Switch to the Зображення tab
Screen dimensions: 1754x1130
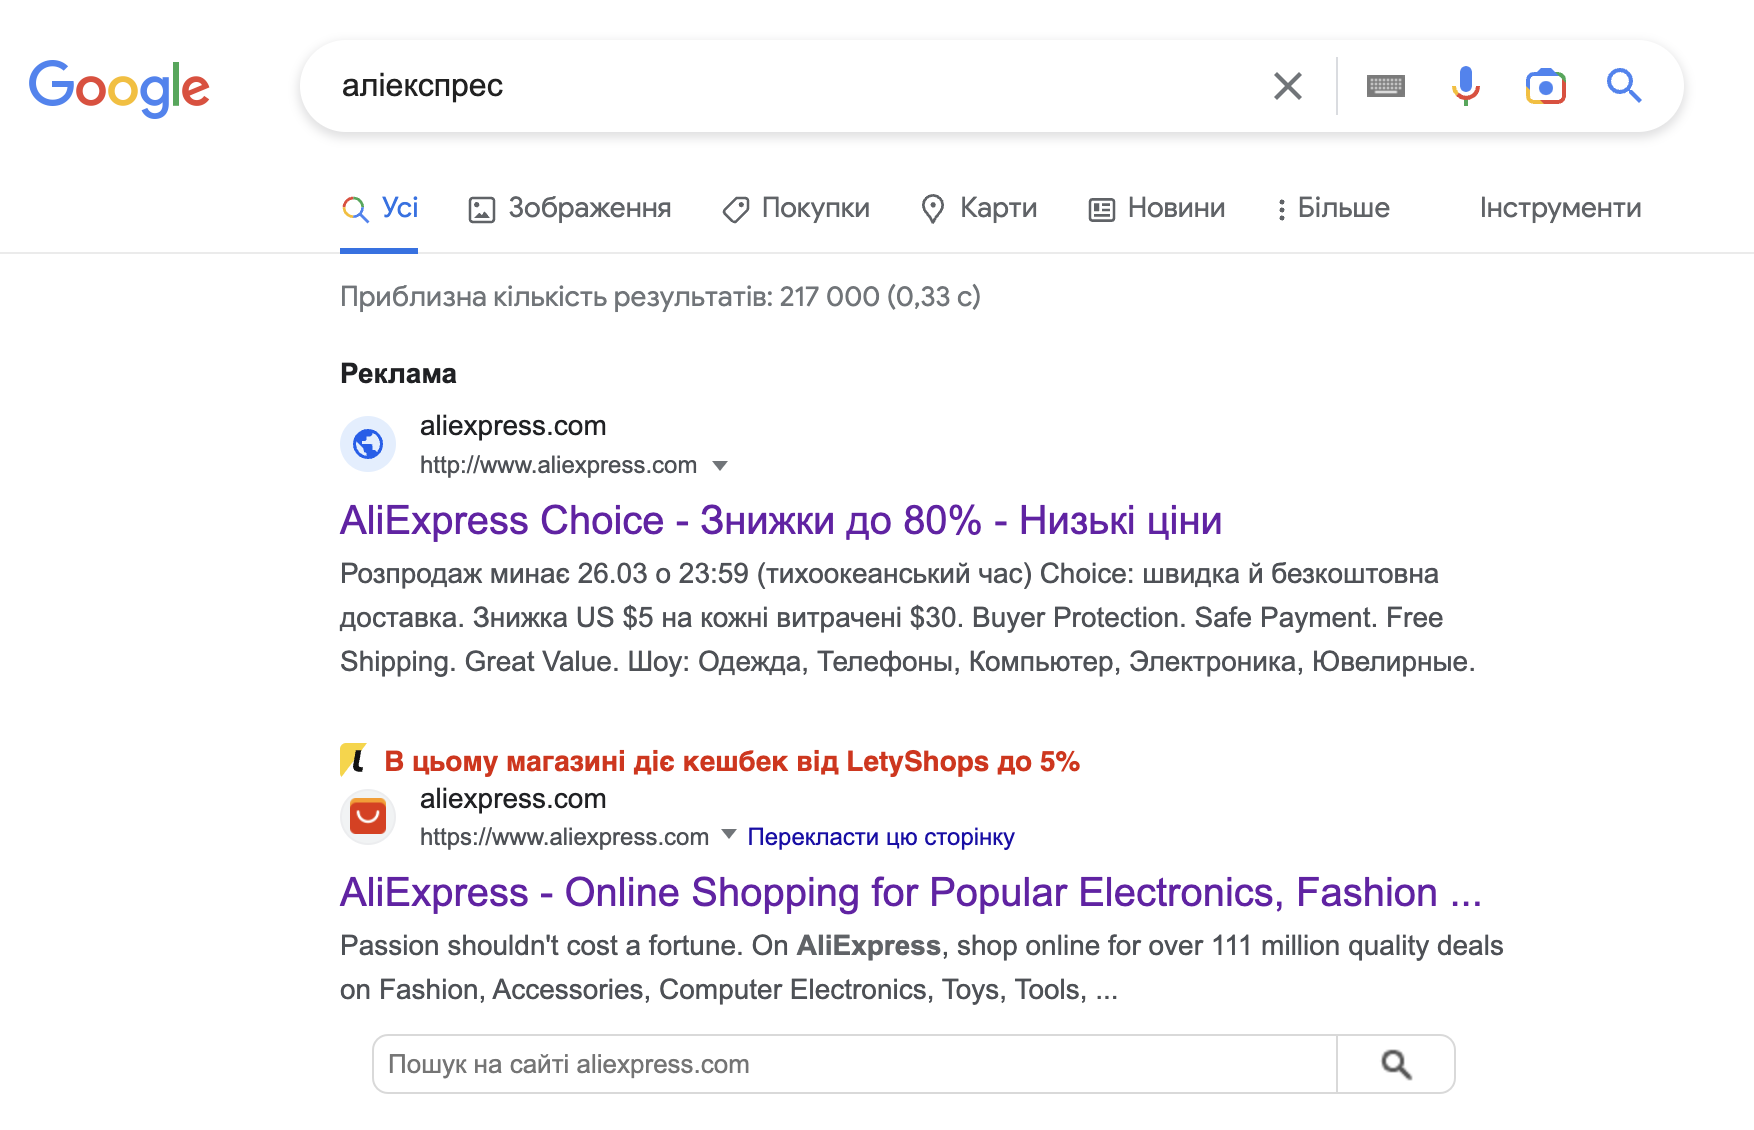tap(570, 208)
